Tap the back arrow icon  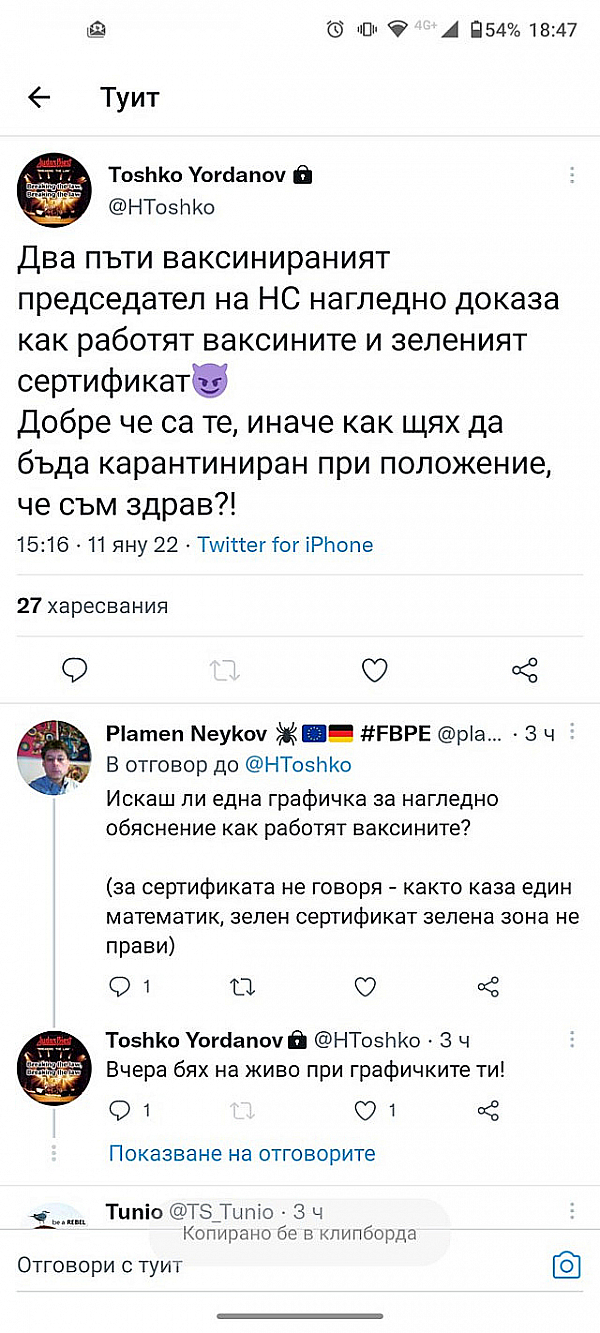39,97
